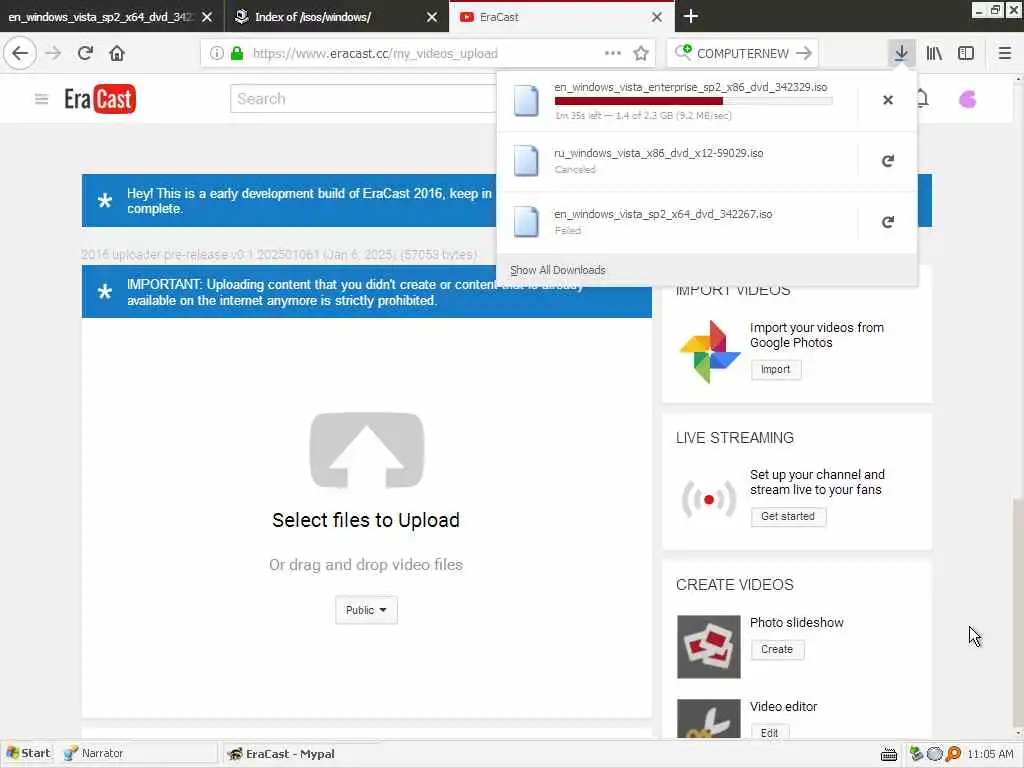Select en_windows_vista_enterprise download file icon
The height and width of the screenshot is (768, 1024).
[x=526, y=101]
